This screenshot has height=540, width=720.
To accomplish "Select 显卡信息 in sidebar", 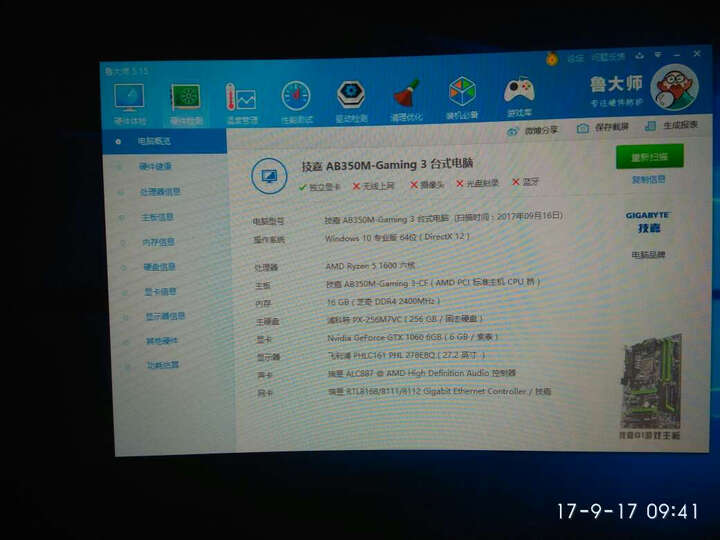I will pyautogui.click(x=160, y=291).
